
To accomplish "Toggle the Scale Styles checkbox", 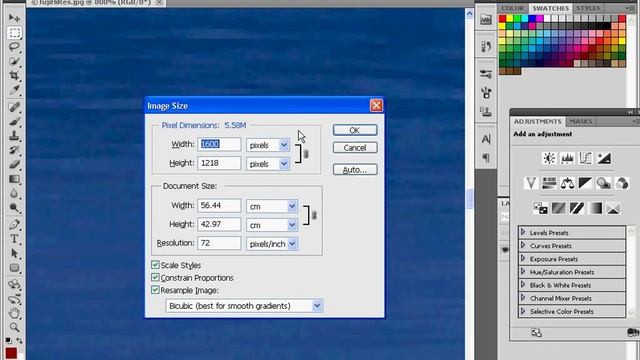I will point(155,265).
